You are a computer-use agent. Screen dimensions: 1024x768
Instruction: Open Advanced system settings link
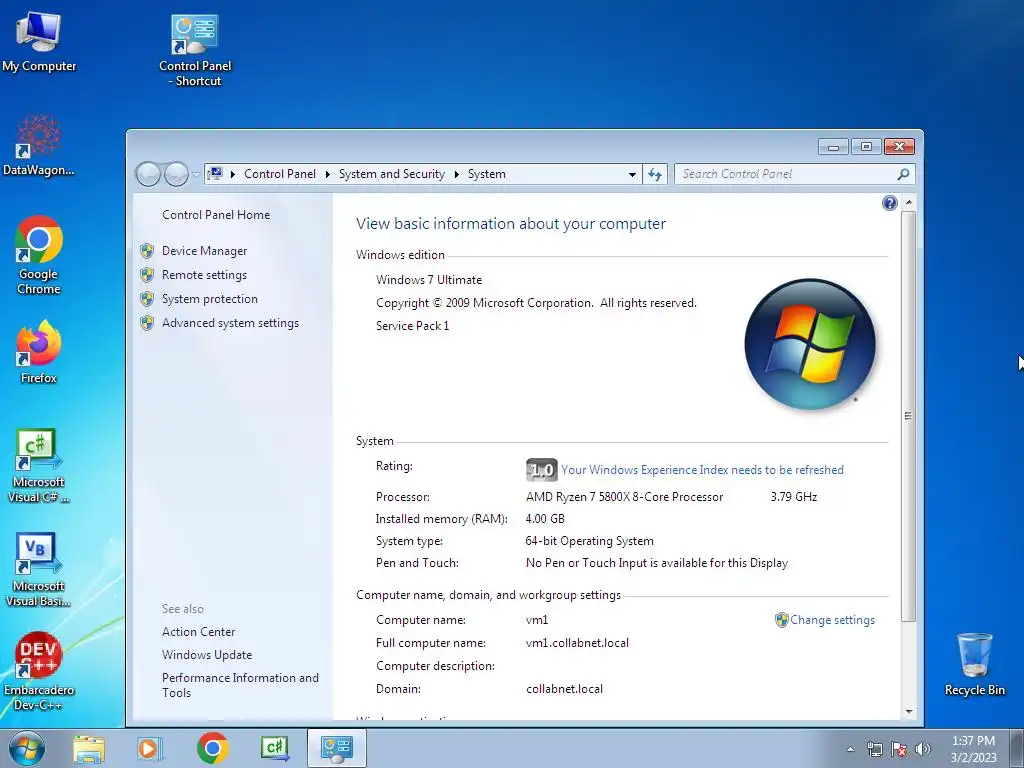point(230,323)
